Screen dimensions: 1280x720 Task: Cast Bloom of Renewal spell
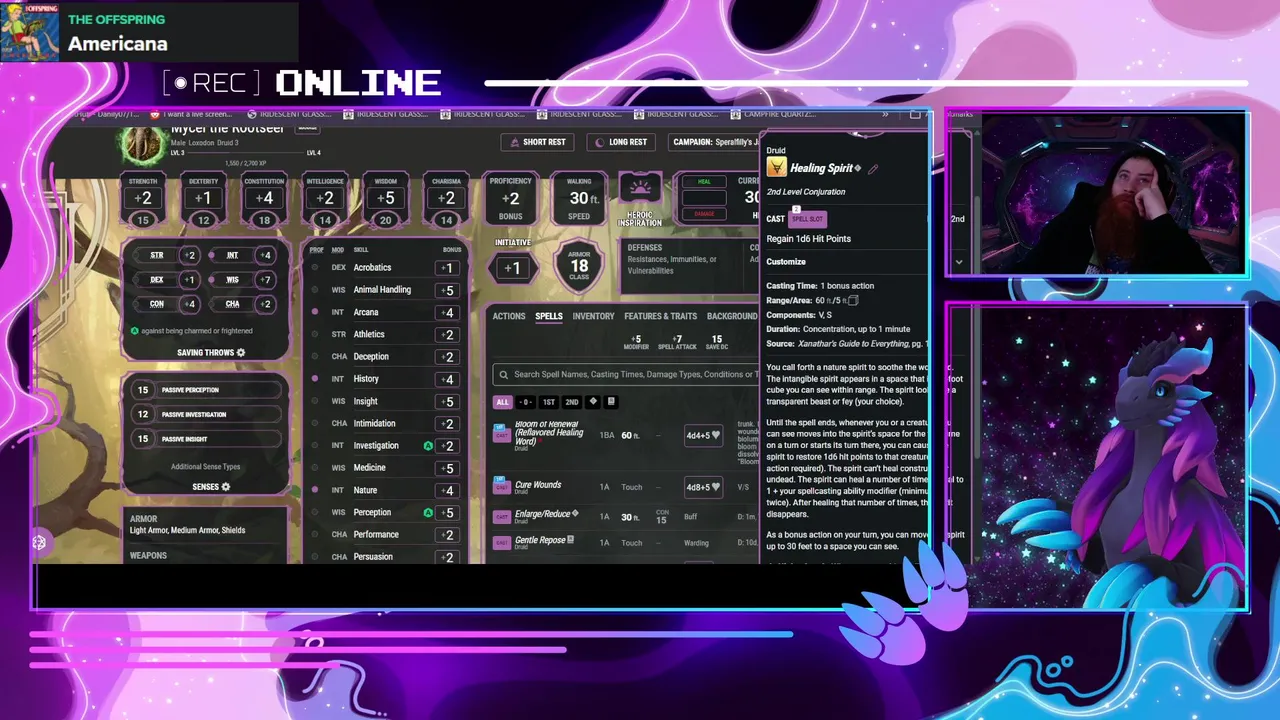502,435
